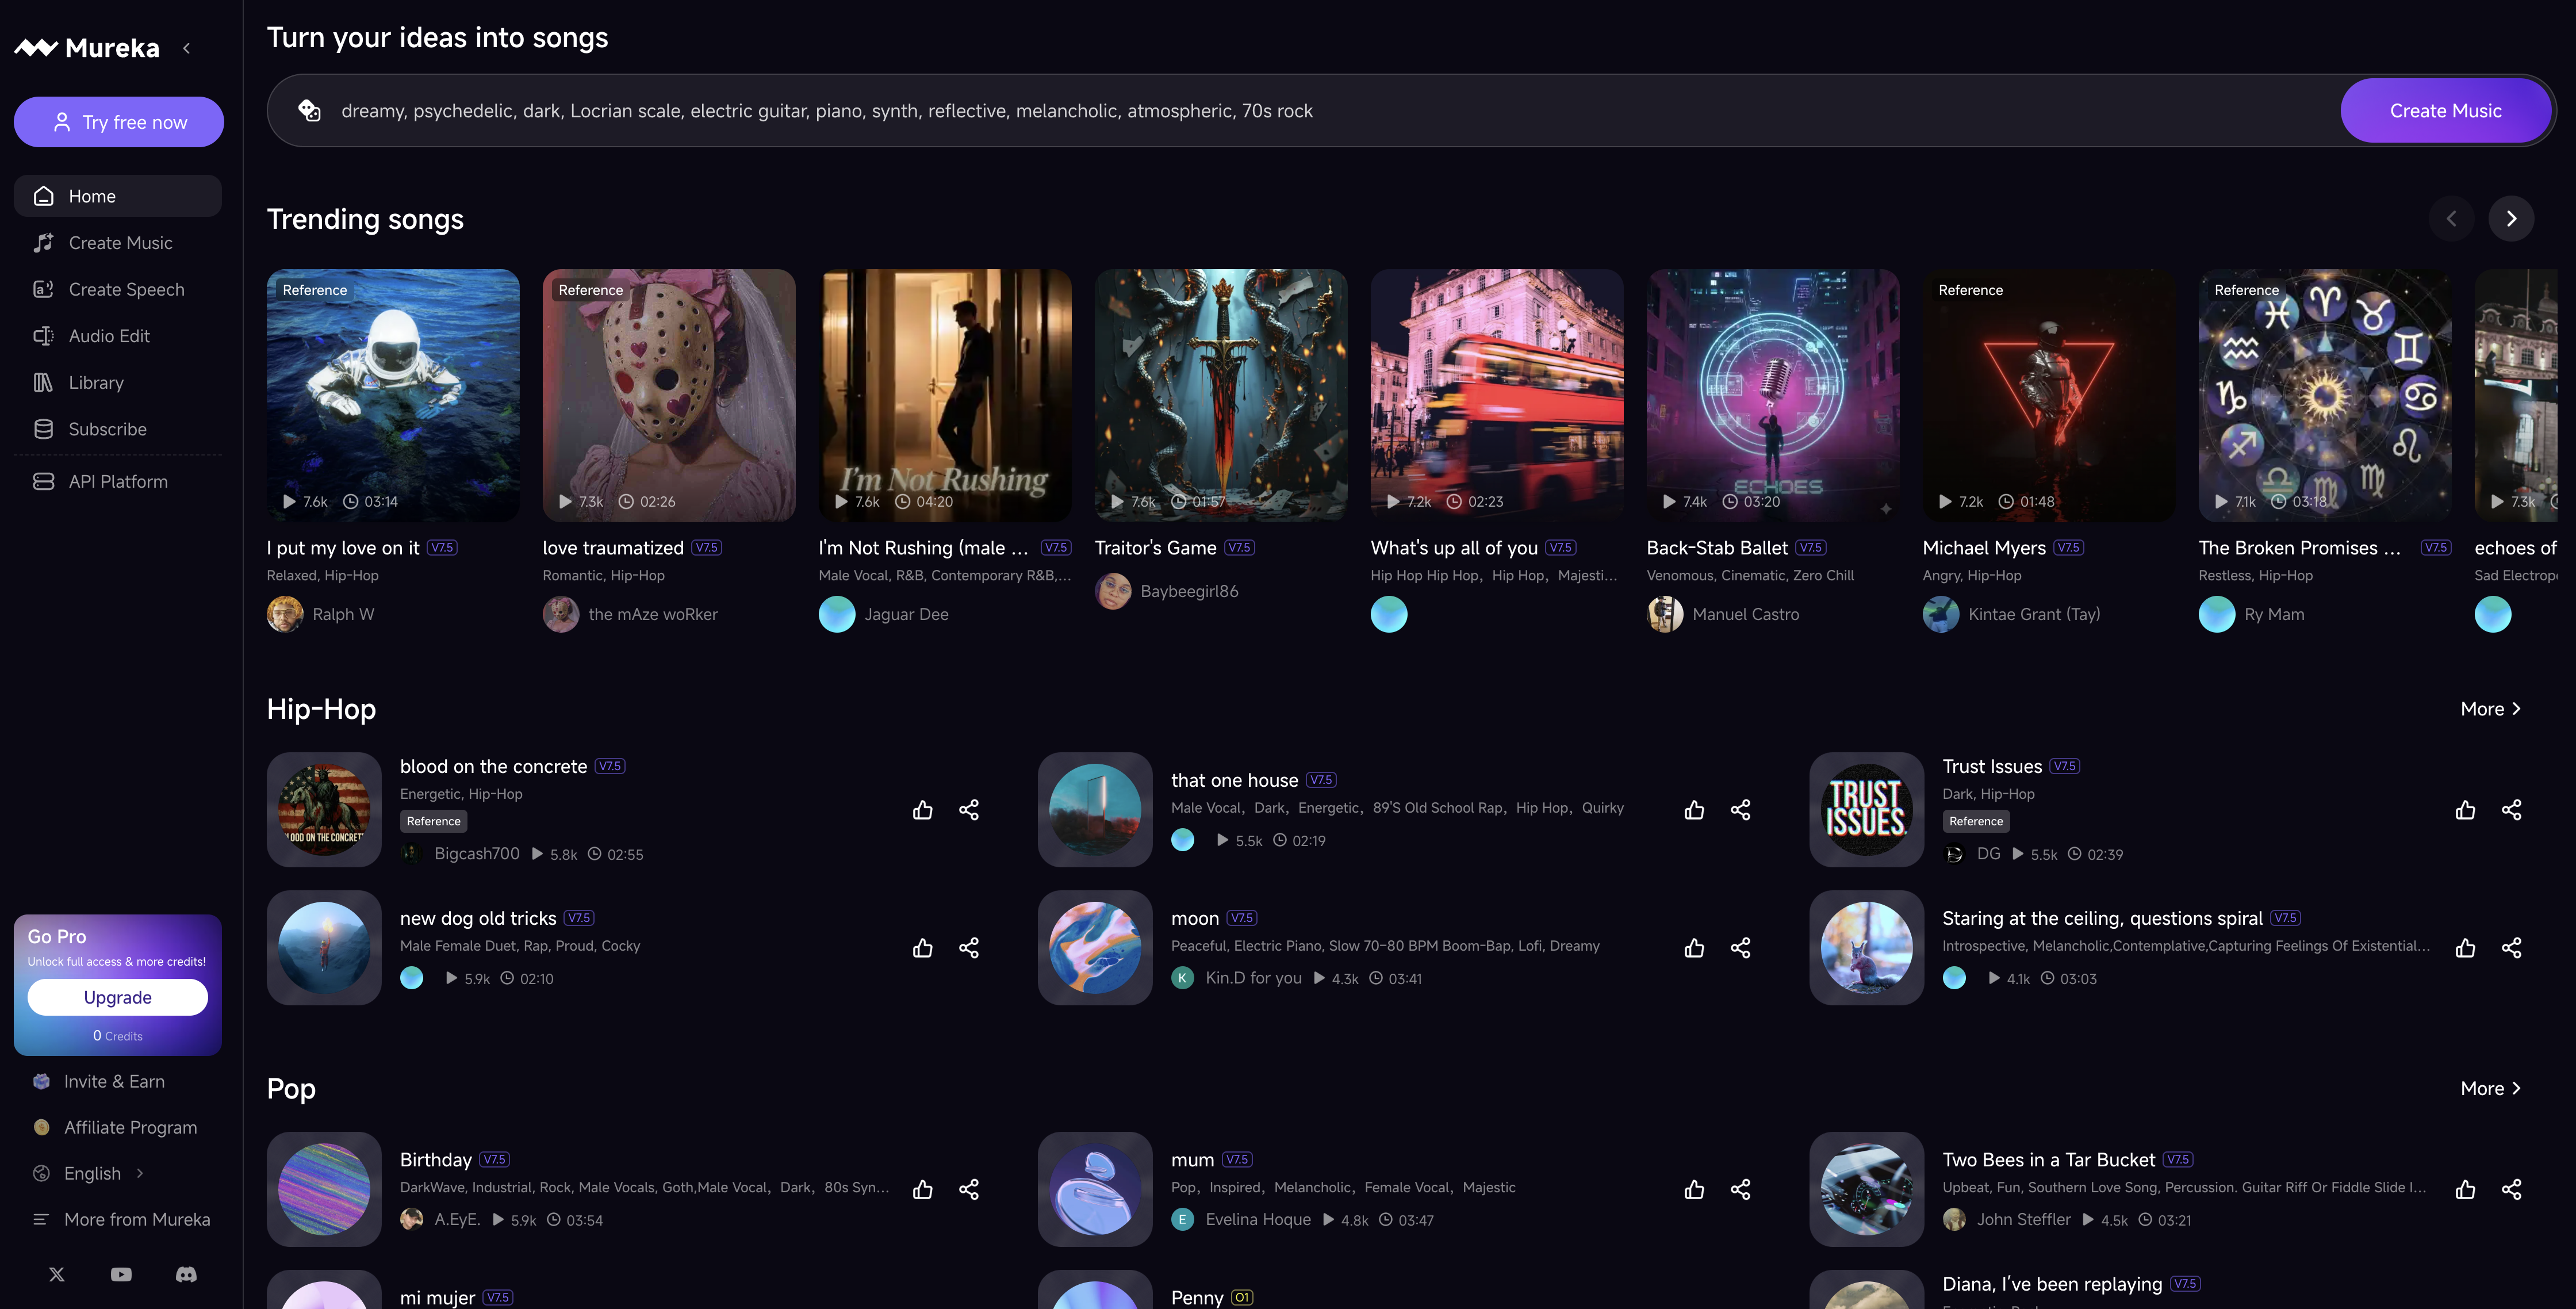Open Mureka's X (Twitter) icon
The height and width of the screenshot is (1309, 2576).
pos(57,1274)
